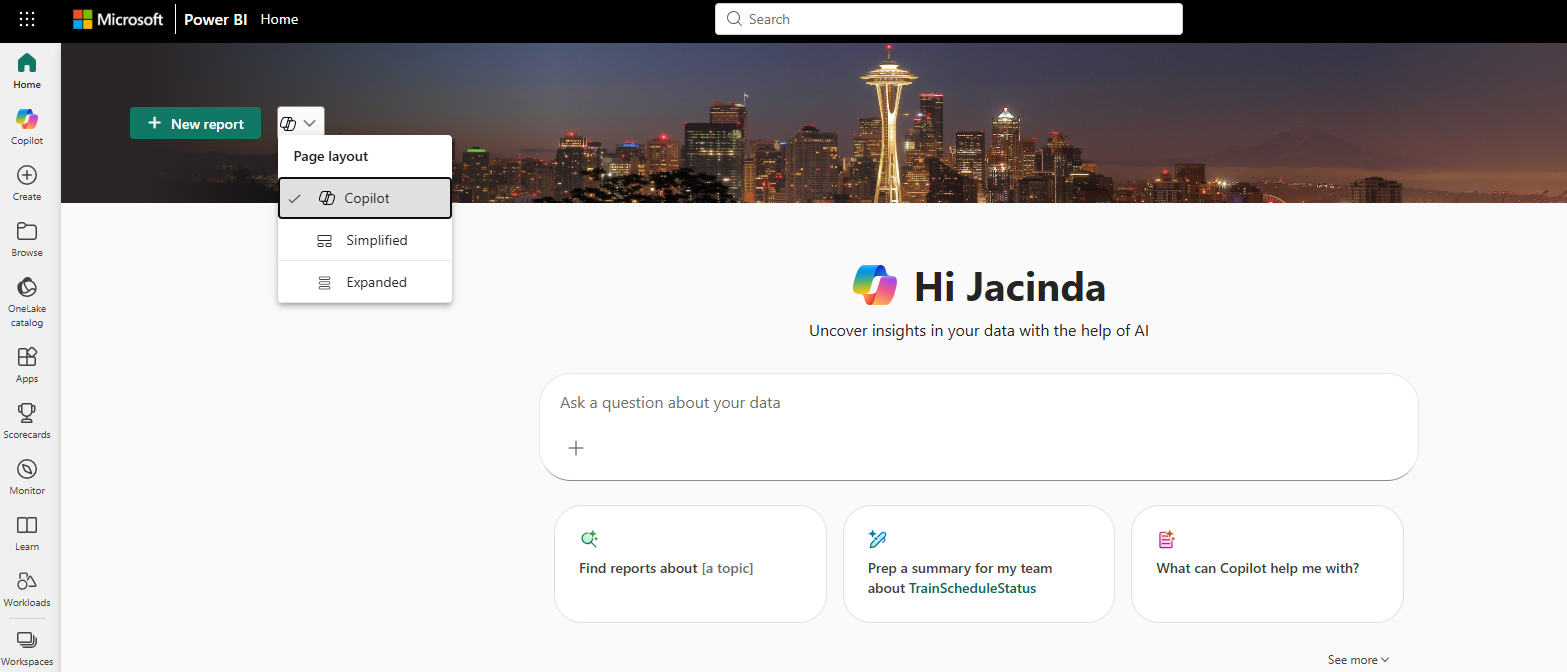Switch to Simplified page layout

point(365,240)
